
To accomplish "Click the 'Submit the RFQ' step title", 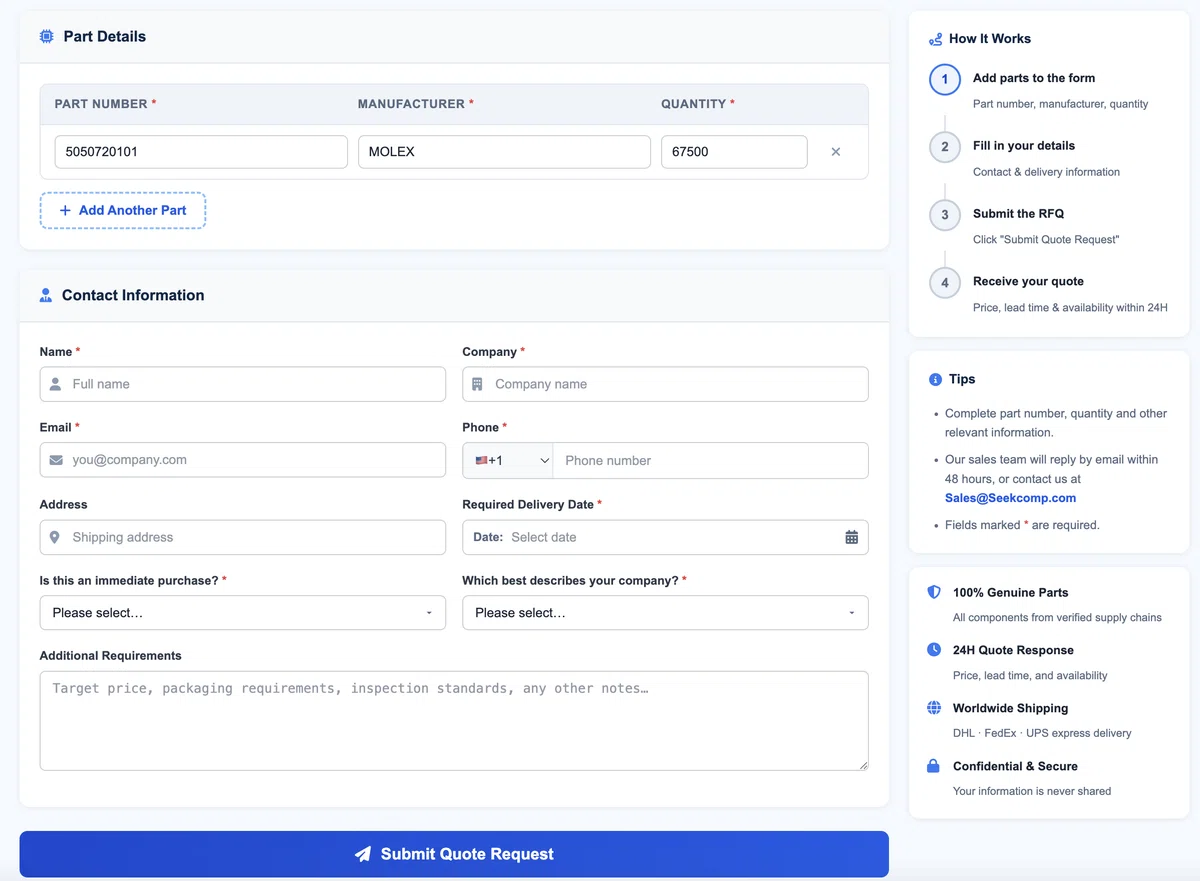I will [1018, 214].
